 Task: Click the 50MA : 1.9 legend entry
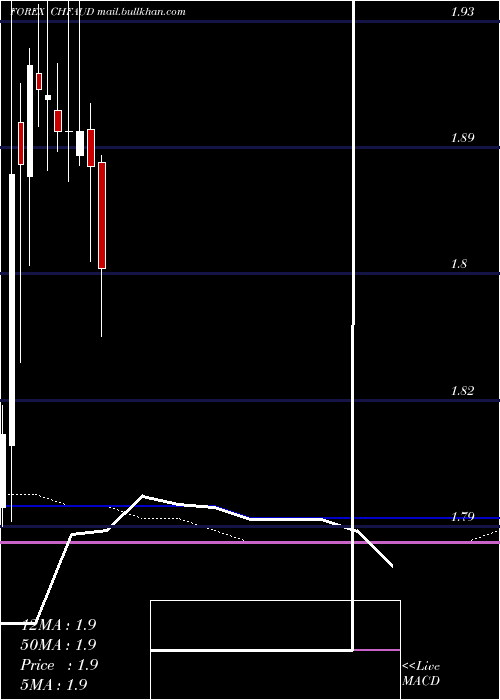pos(58,645)
